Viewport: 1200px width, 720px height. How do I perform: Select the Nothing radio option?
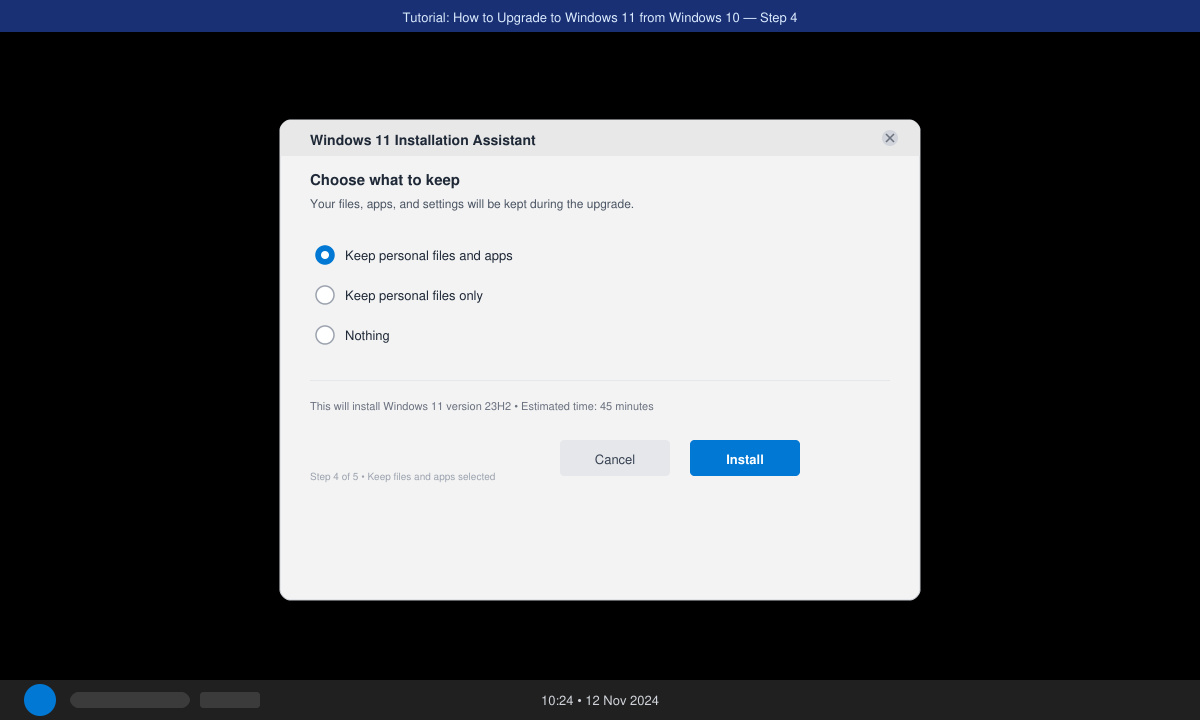pyautogui.click(x=325, y=335)
